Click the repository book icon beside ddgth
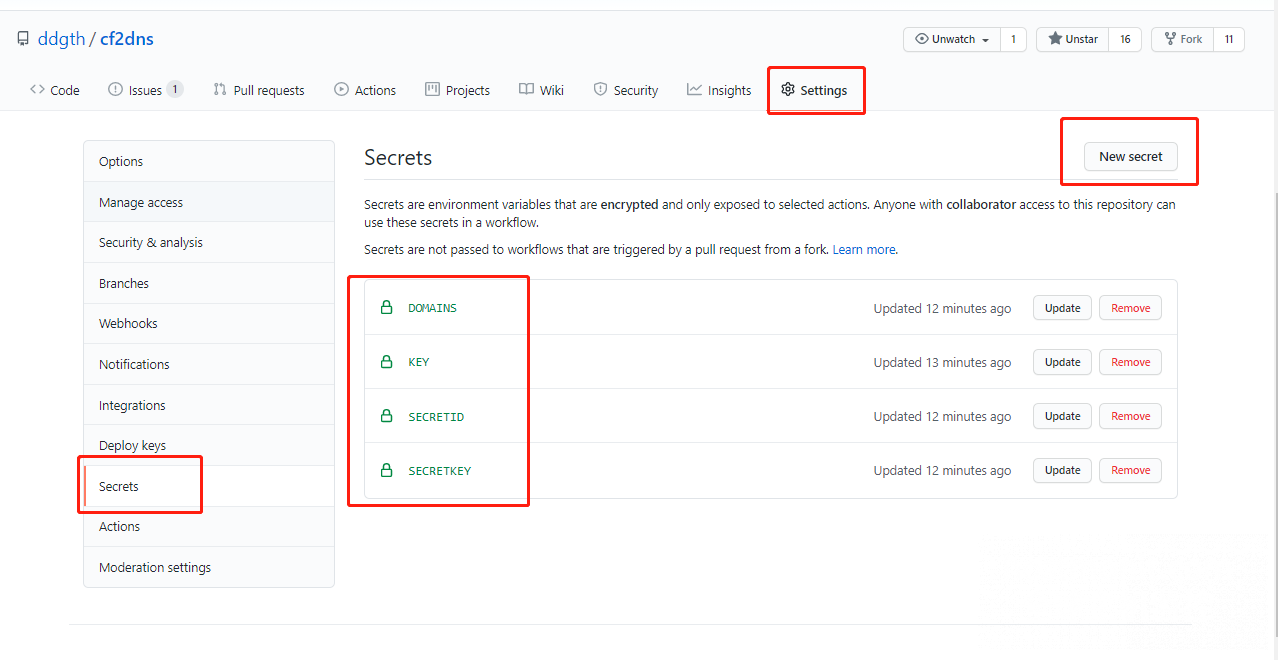 pos(23,39)
